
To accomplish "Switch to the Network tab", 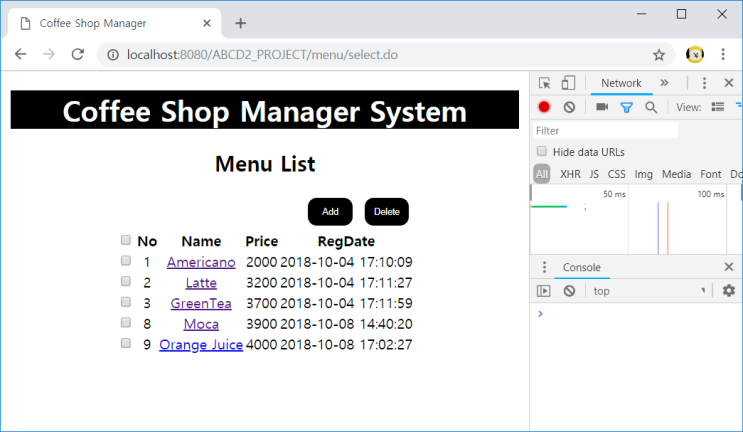I will [x=621, y=84].
